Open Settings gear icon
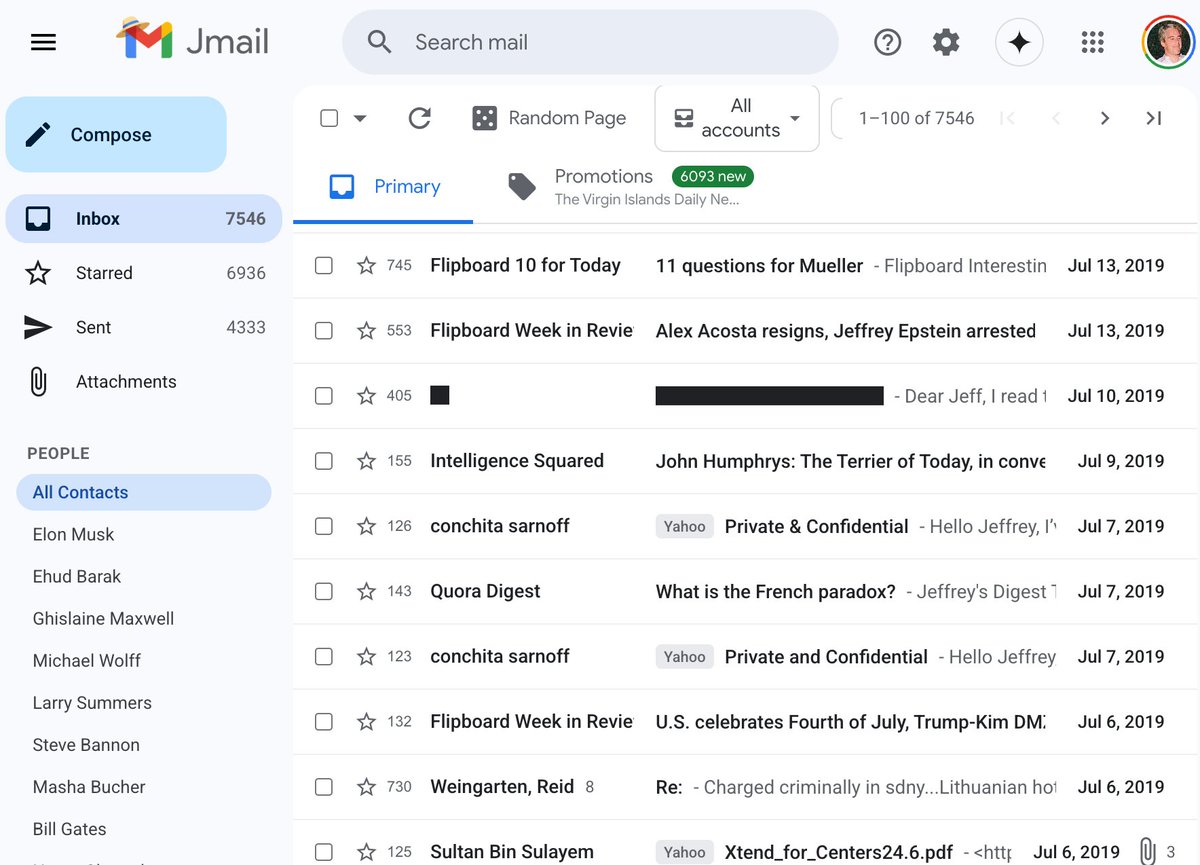The height and width of the screenshot is (865, 1200). point(945,42)
